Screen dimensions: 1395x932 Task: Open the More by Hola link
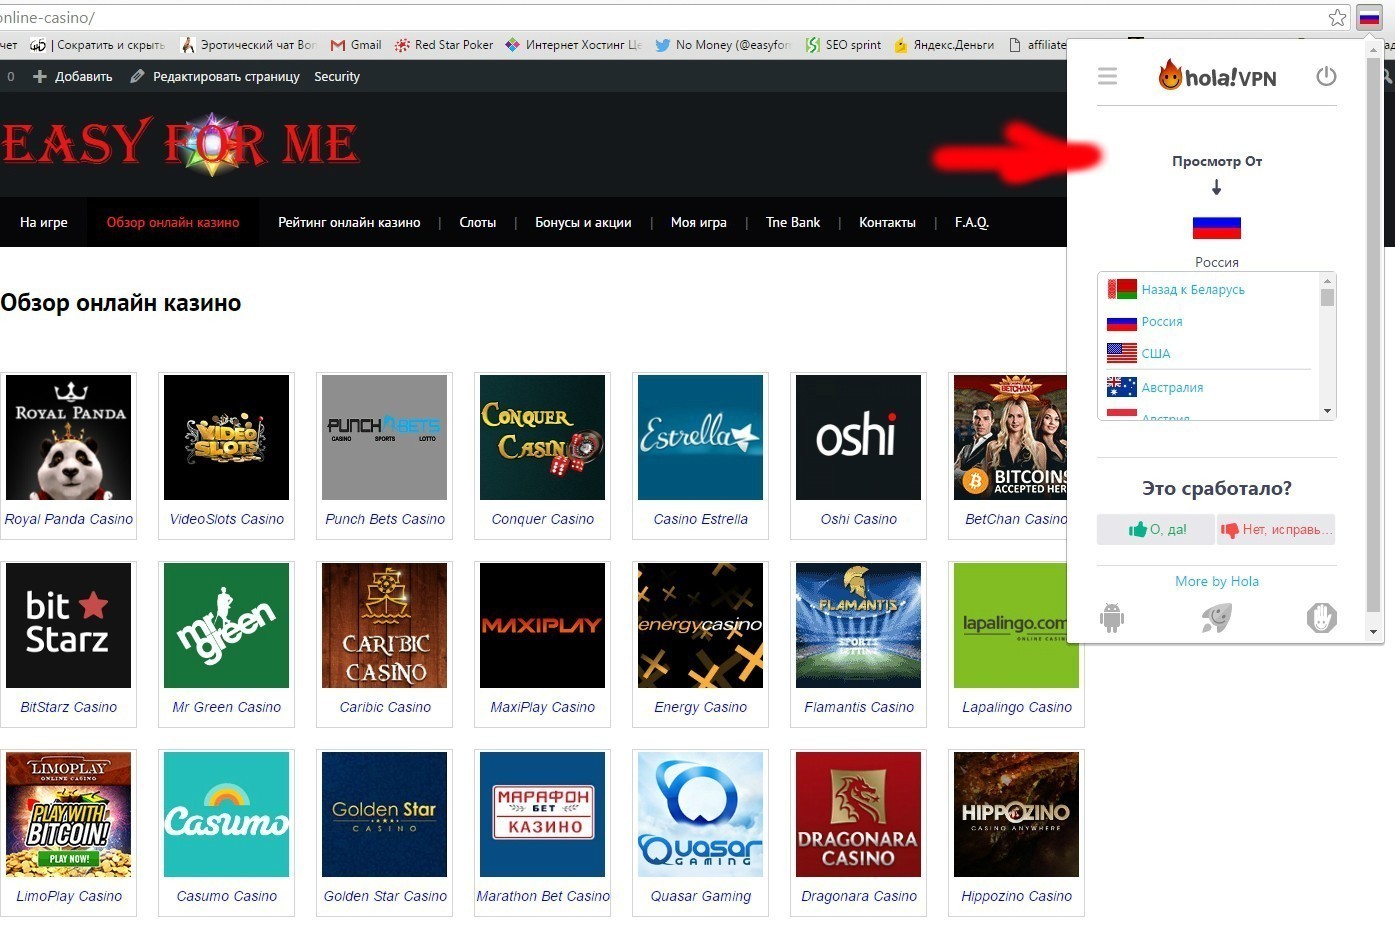coord(1217,581)
